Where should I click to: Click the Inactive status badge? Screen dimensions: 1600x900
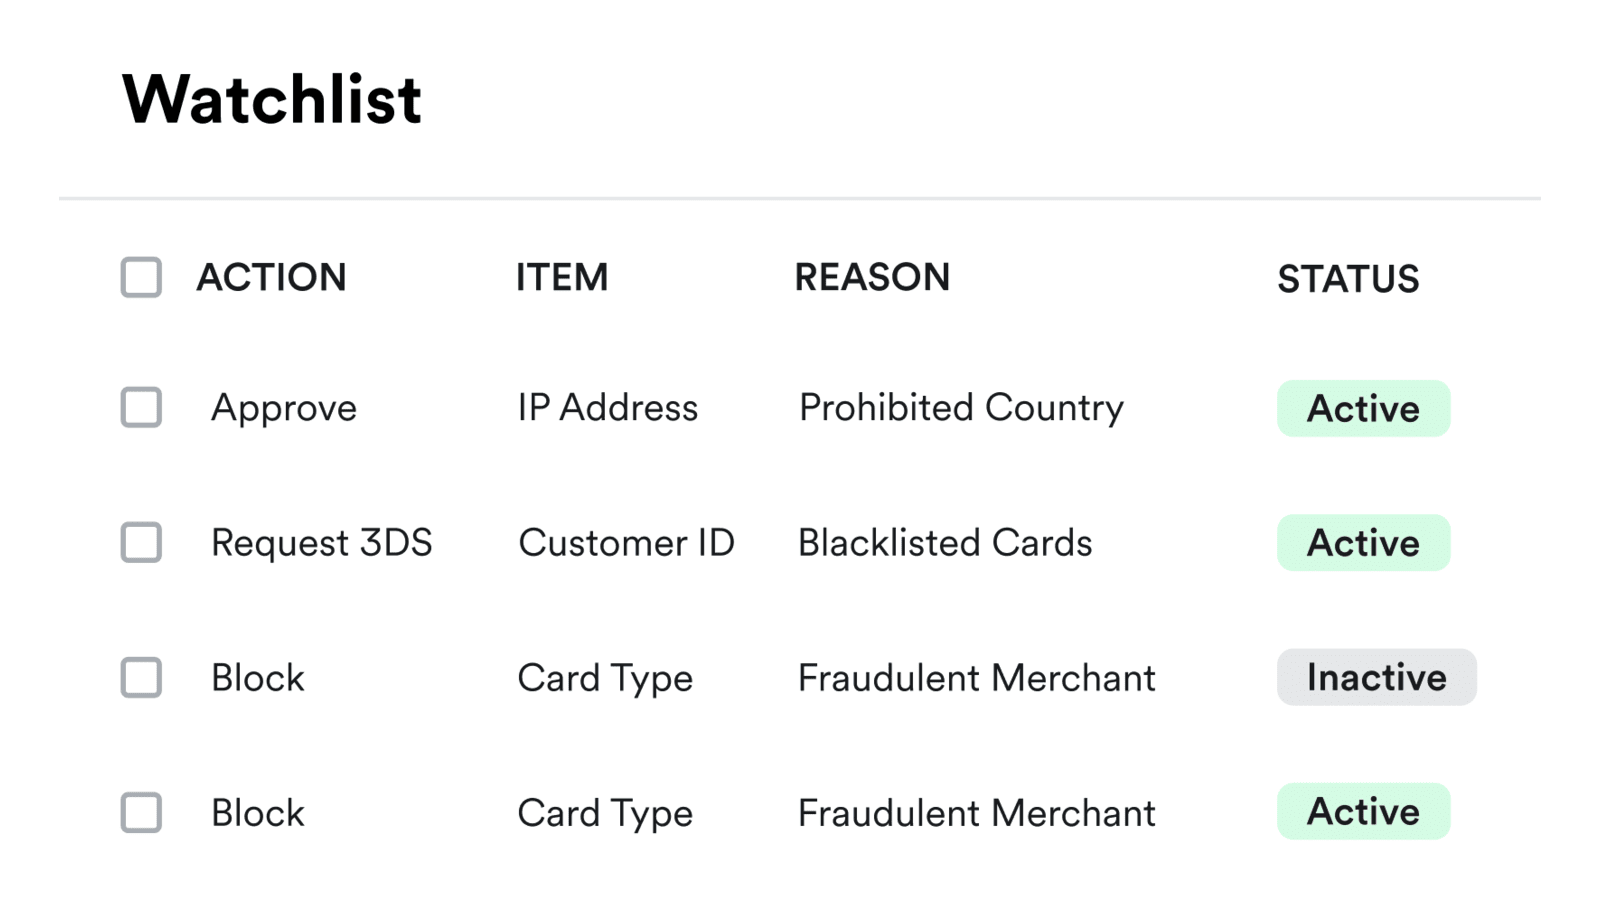point(1376,677)
